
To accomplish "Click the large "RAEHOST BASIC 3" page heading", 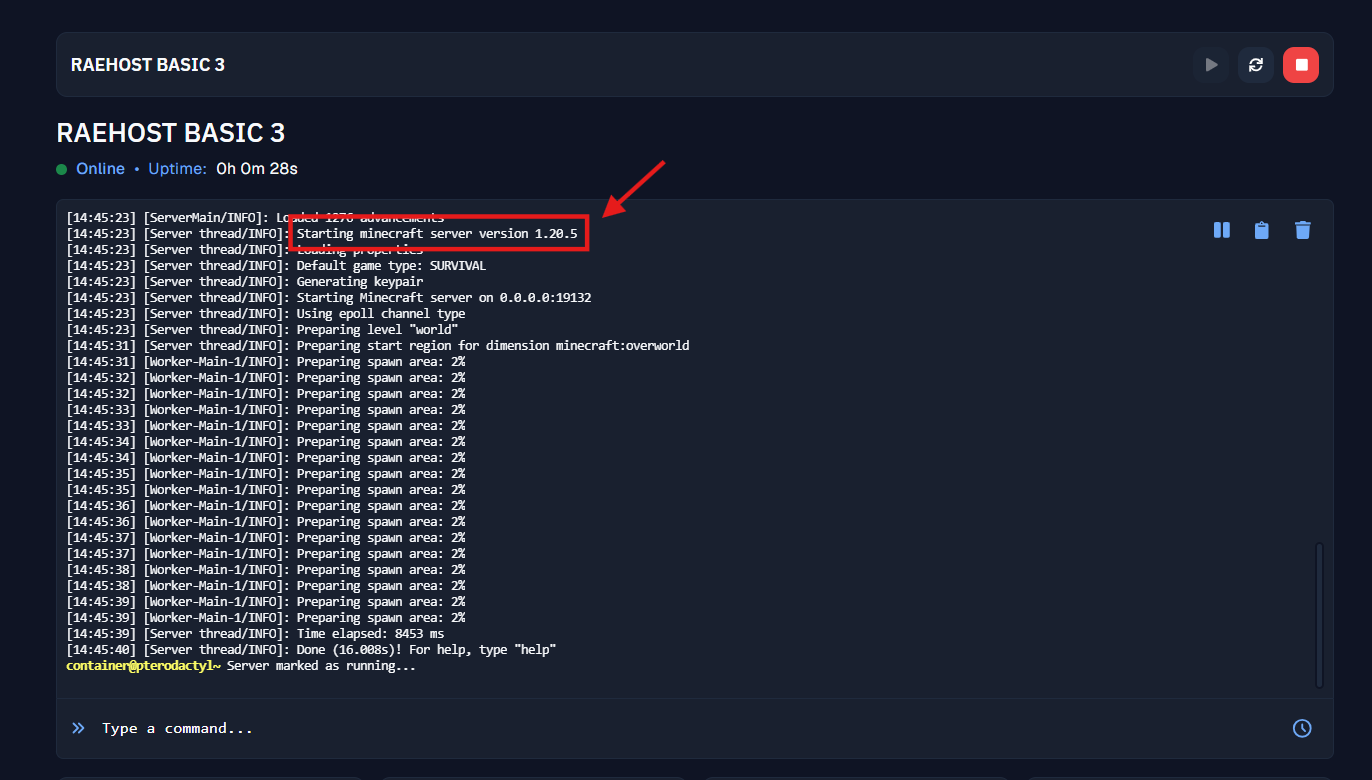I will [x=171, y=133].
